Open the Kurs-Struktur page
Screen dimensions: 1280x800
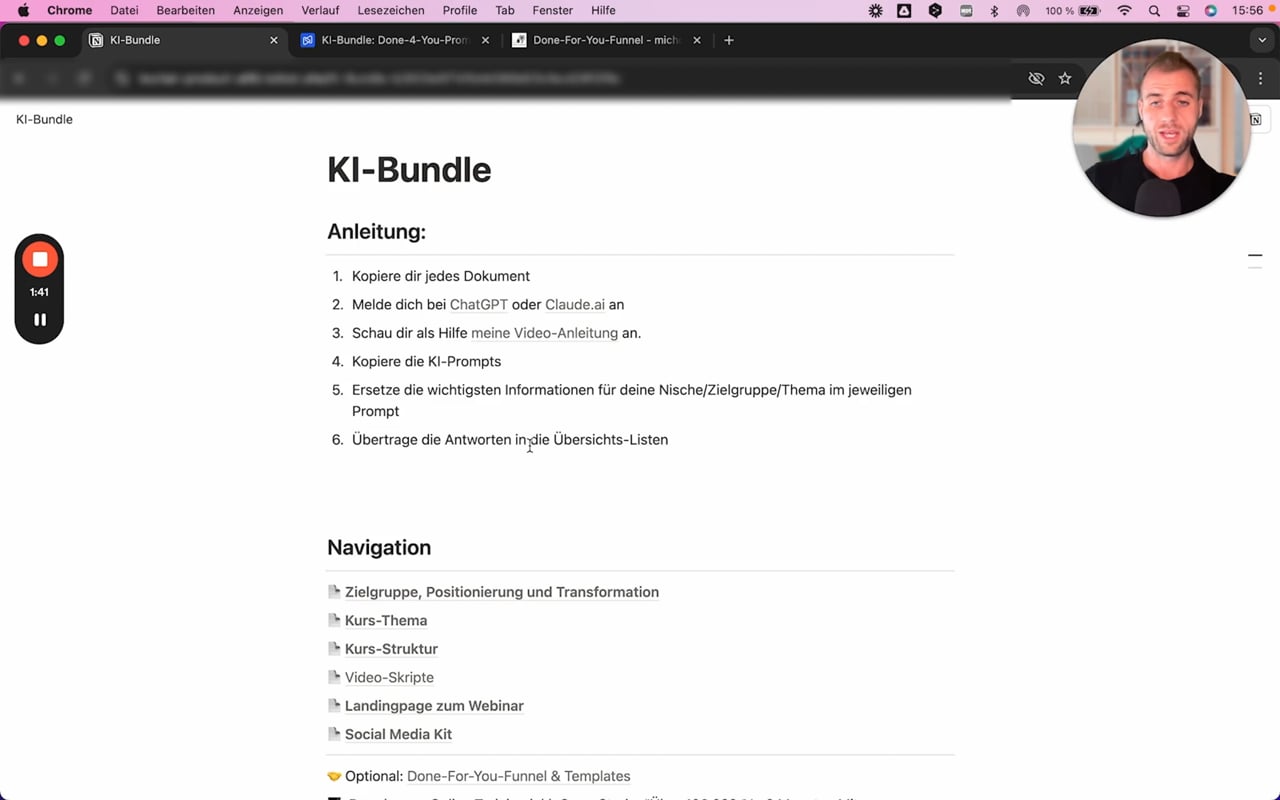[391, 649]
